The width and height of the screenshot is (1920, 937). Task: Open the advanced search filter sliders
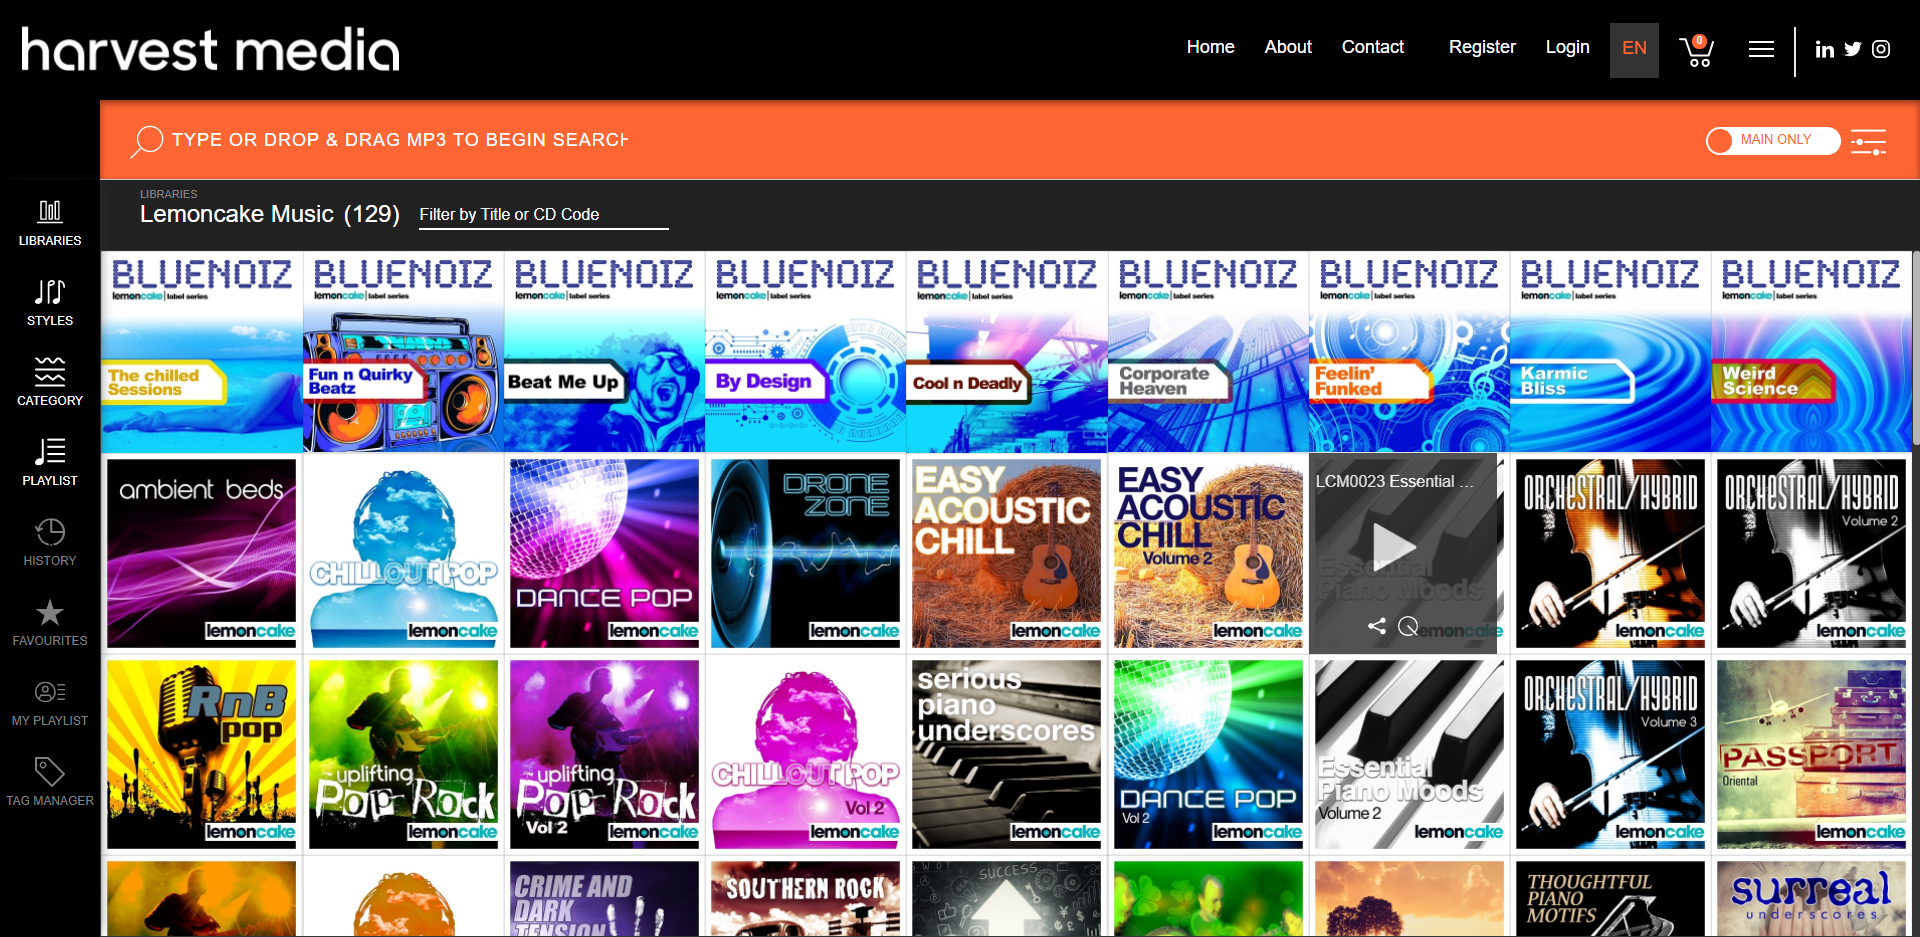[x=1868, y=142]
